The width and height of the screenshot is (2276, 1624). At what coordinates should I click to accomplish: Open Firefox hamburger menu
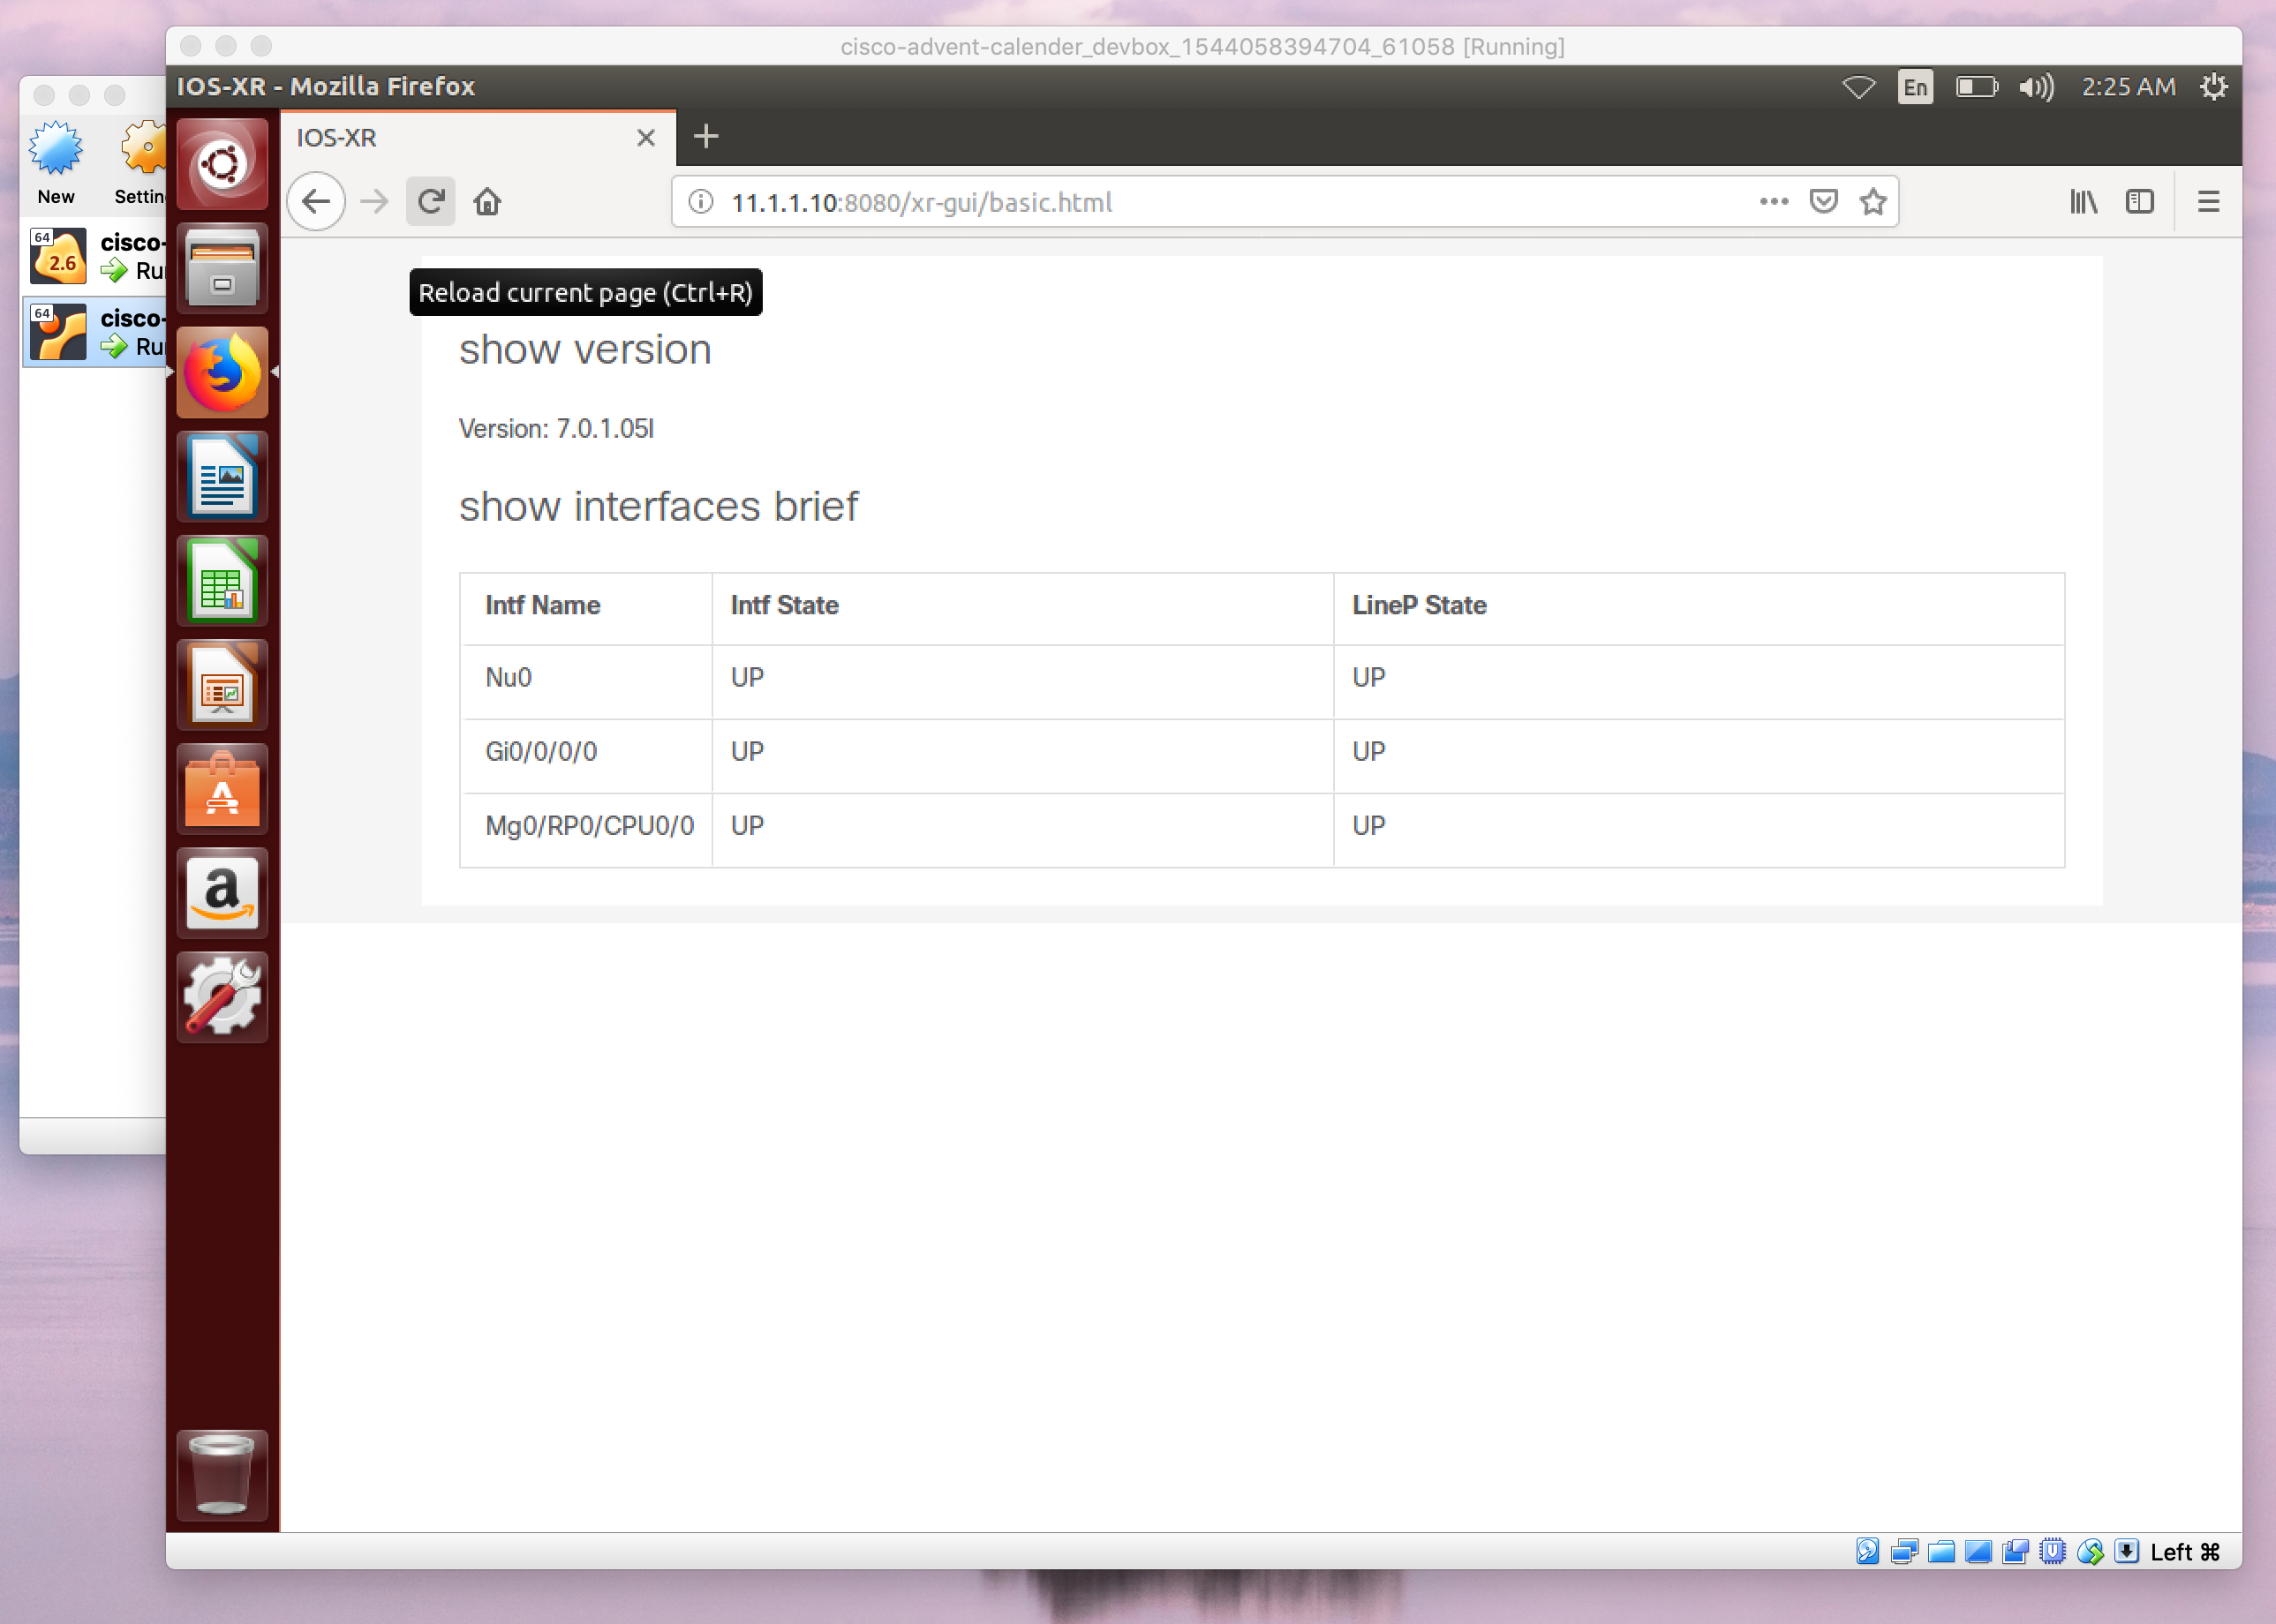[x=2209, y=202]
